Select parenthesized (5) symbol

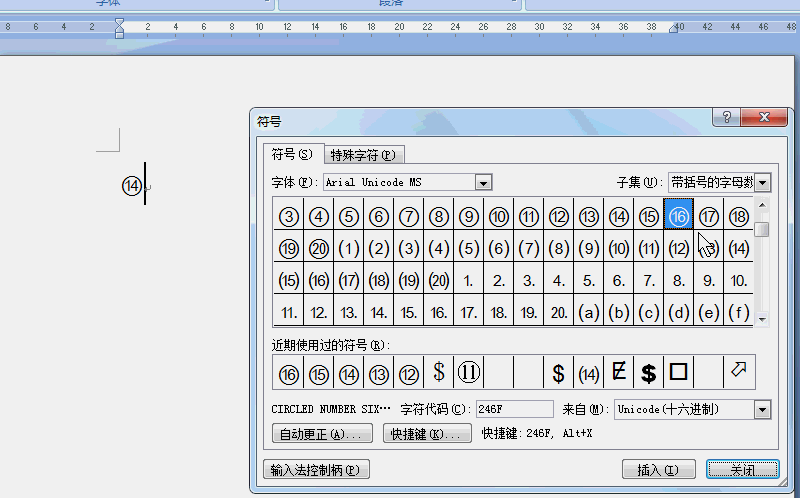click(469, 249)
